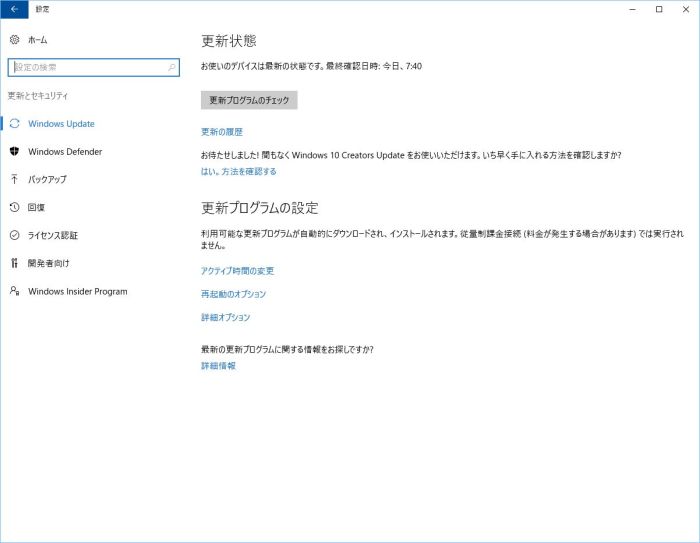The height and width of the screenshot is (543, 700).
Task: Click the back arrow in title bar
Action: point(14,9)
